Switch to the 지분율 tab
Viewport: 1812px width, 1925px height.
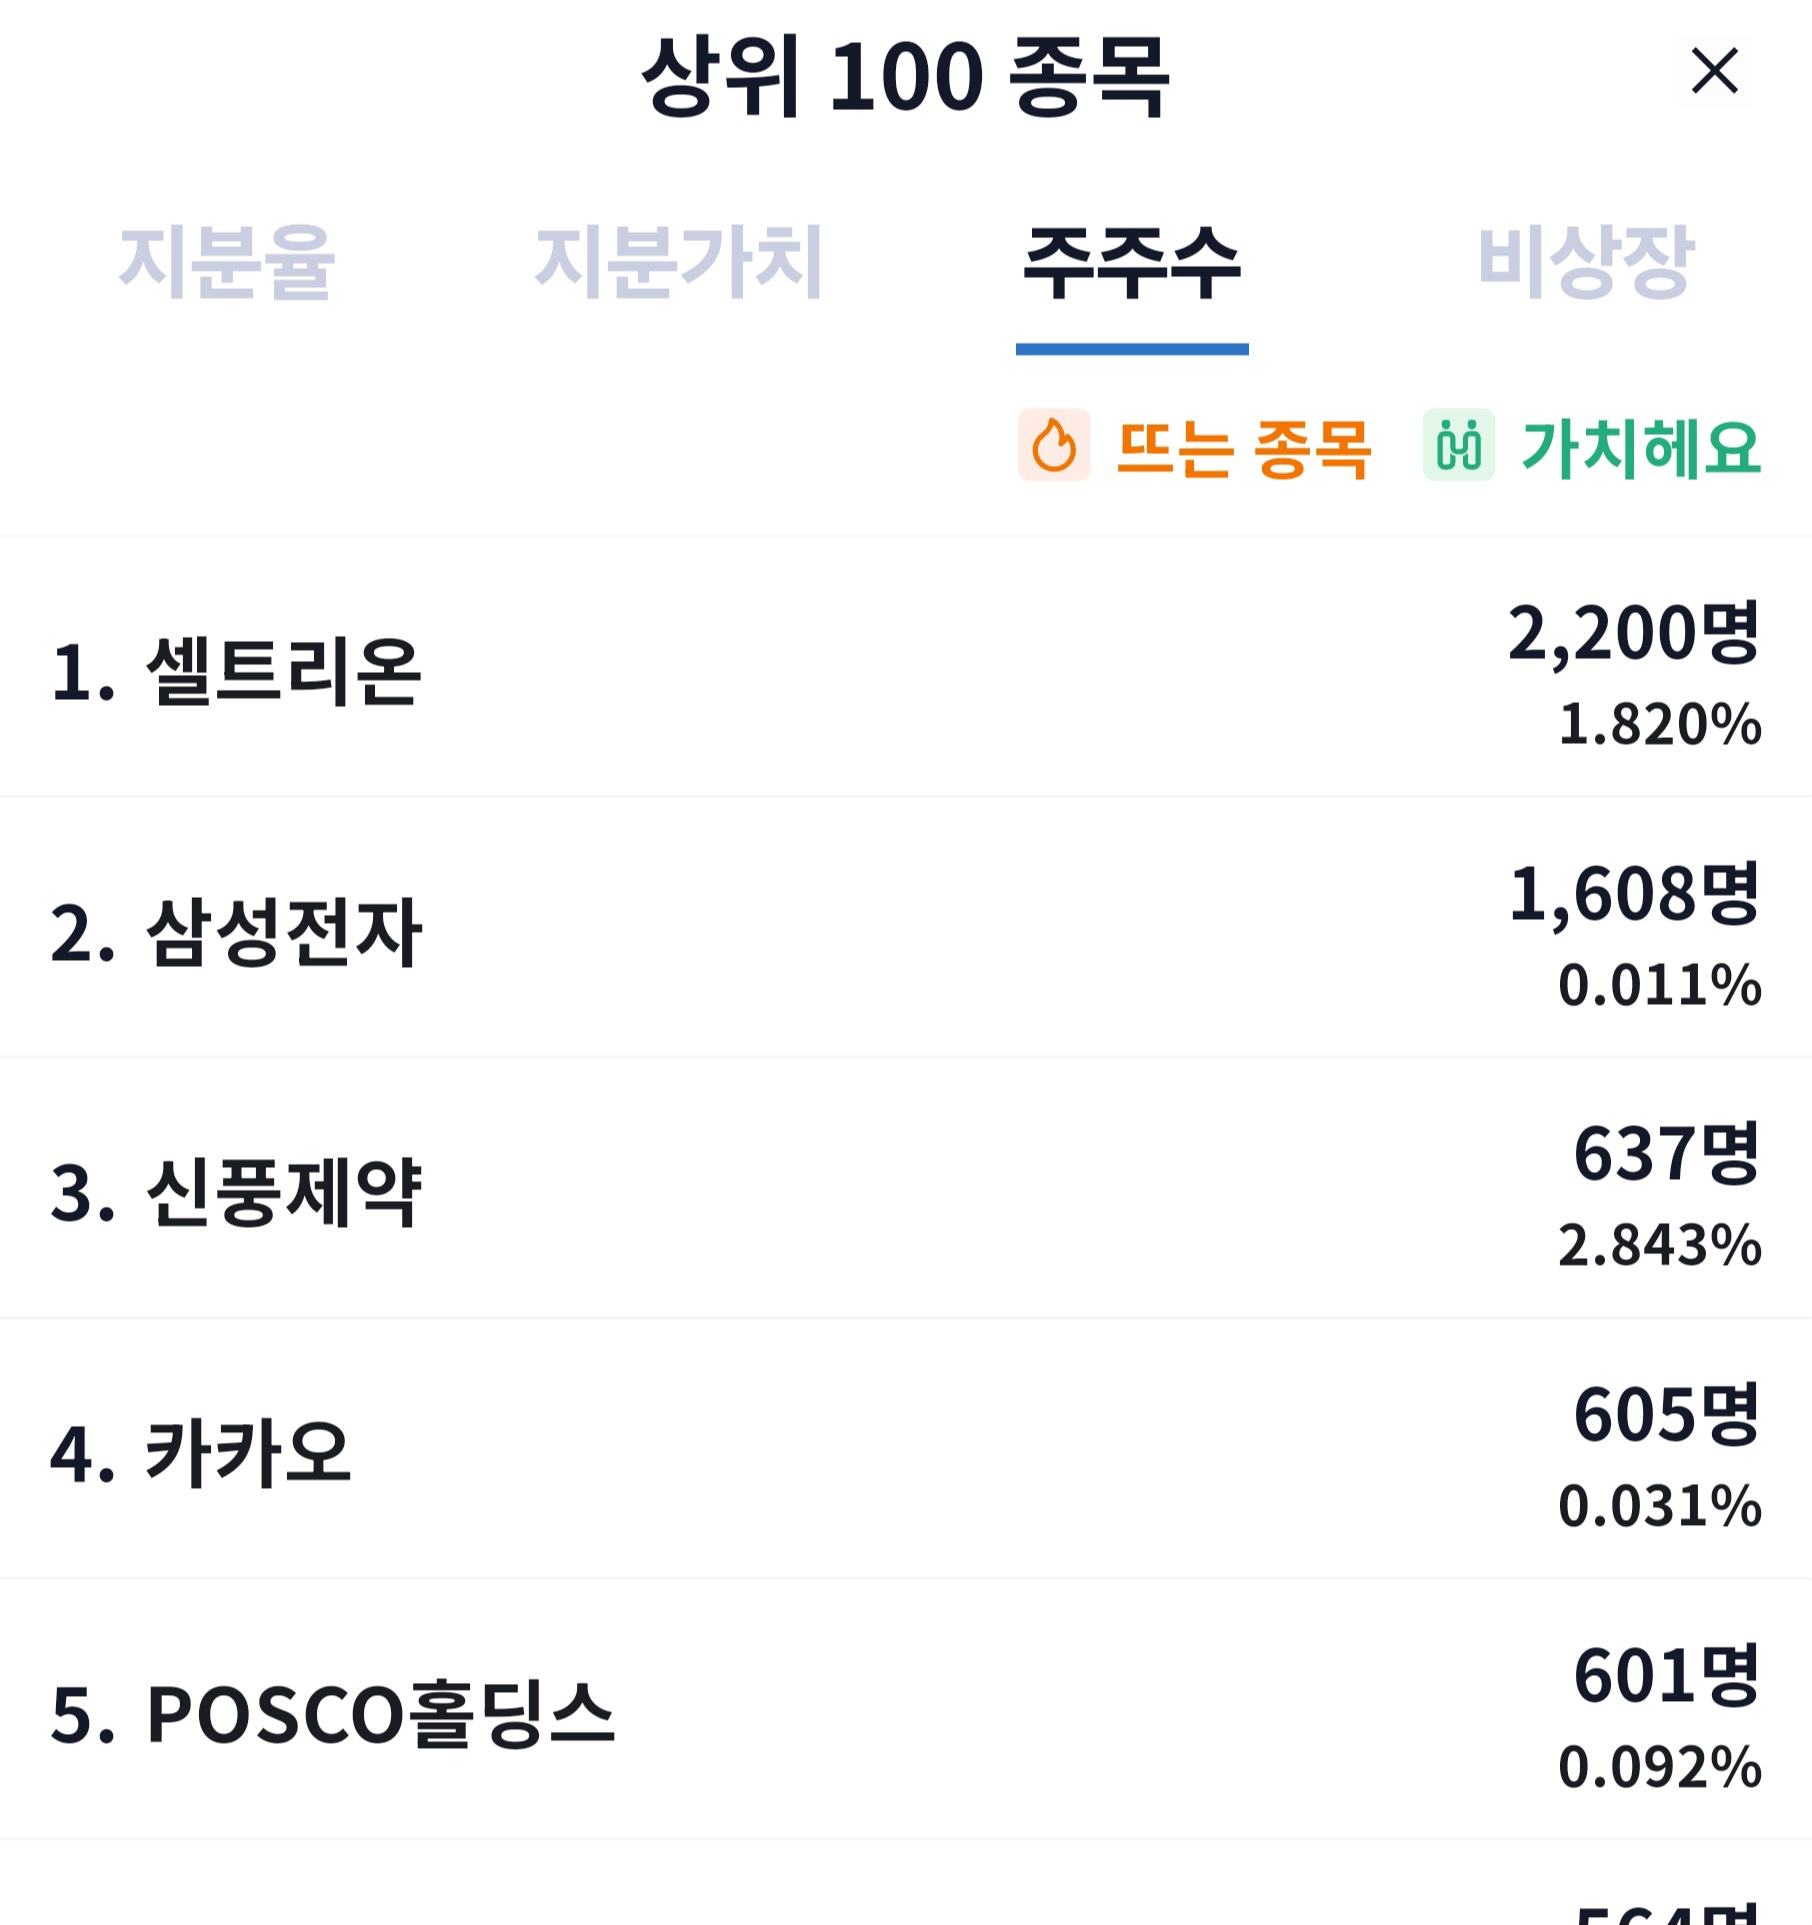227,262
